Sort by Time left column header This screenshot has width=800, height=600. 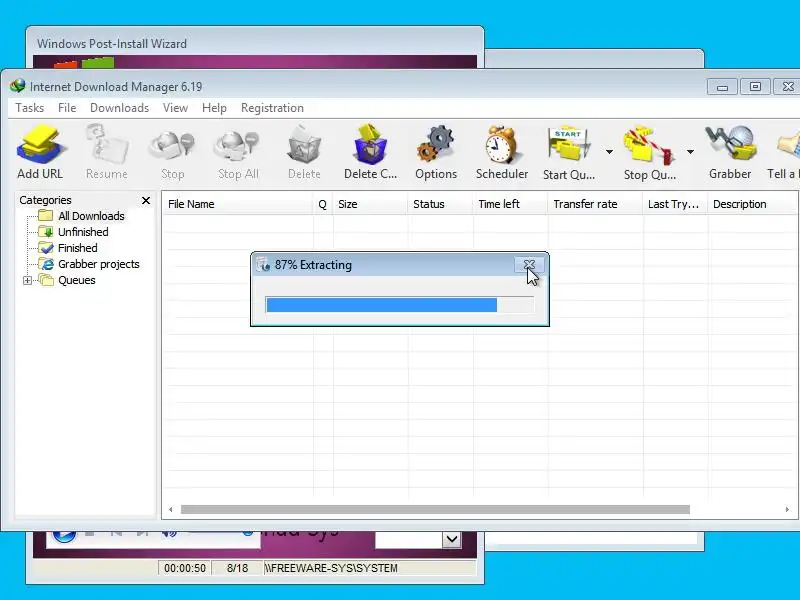coord(510,204)
